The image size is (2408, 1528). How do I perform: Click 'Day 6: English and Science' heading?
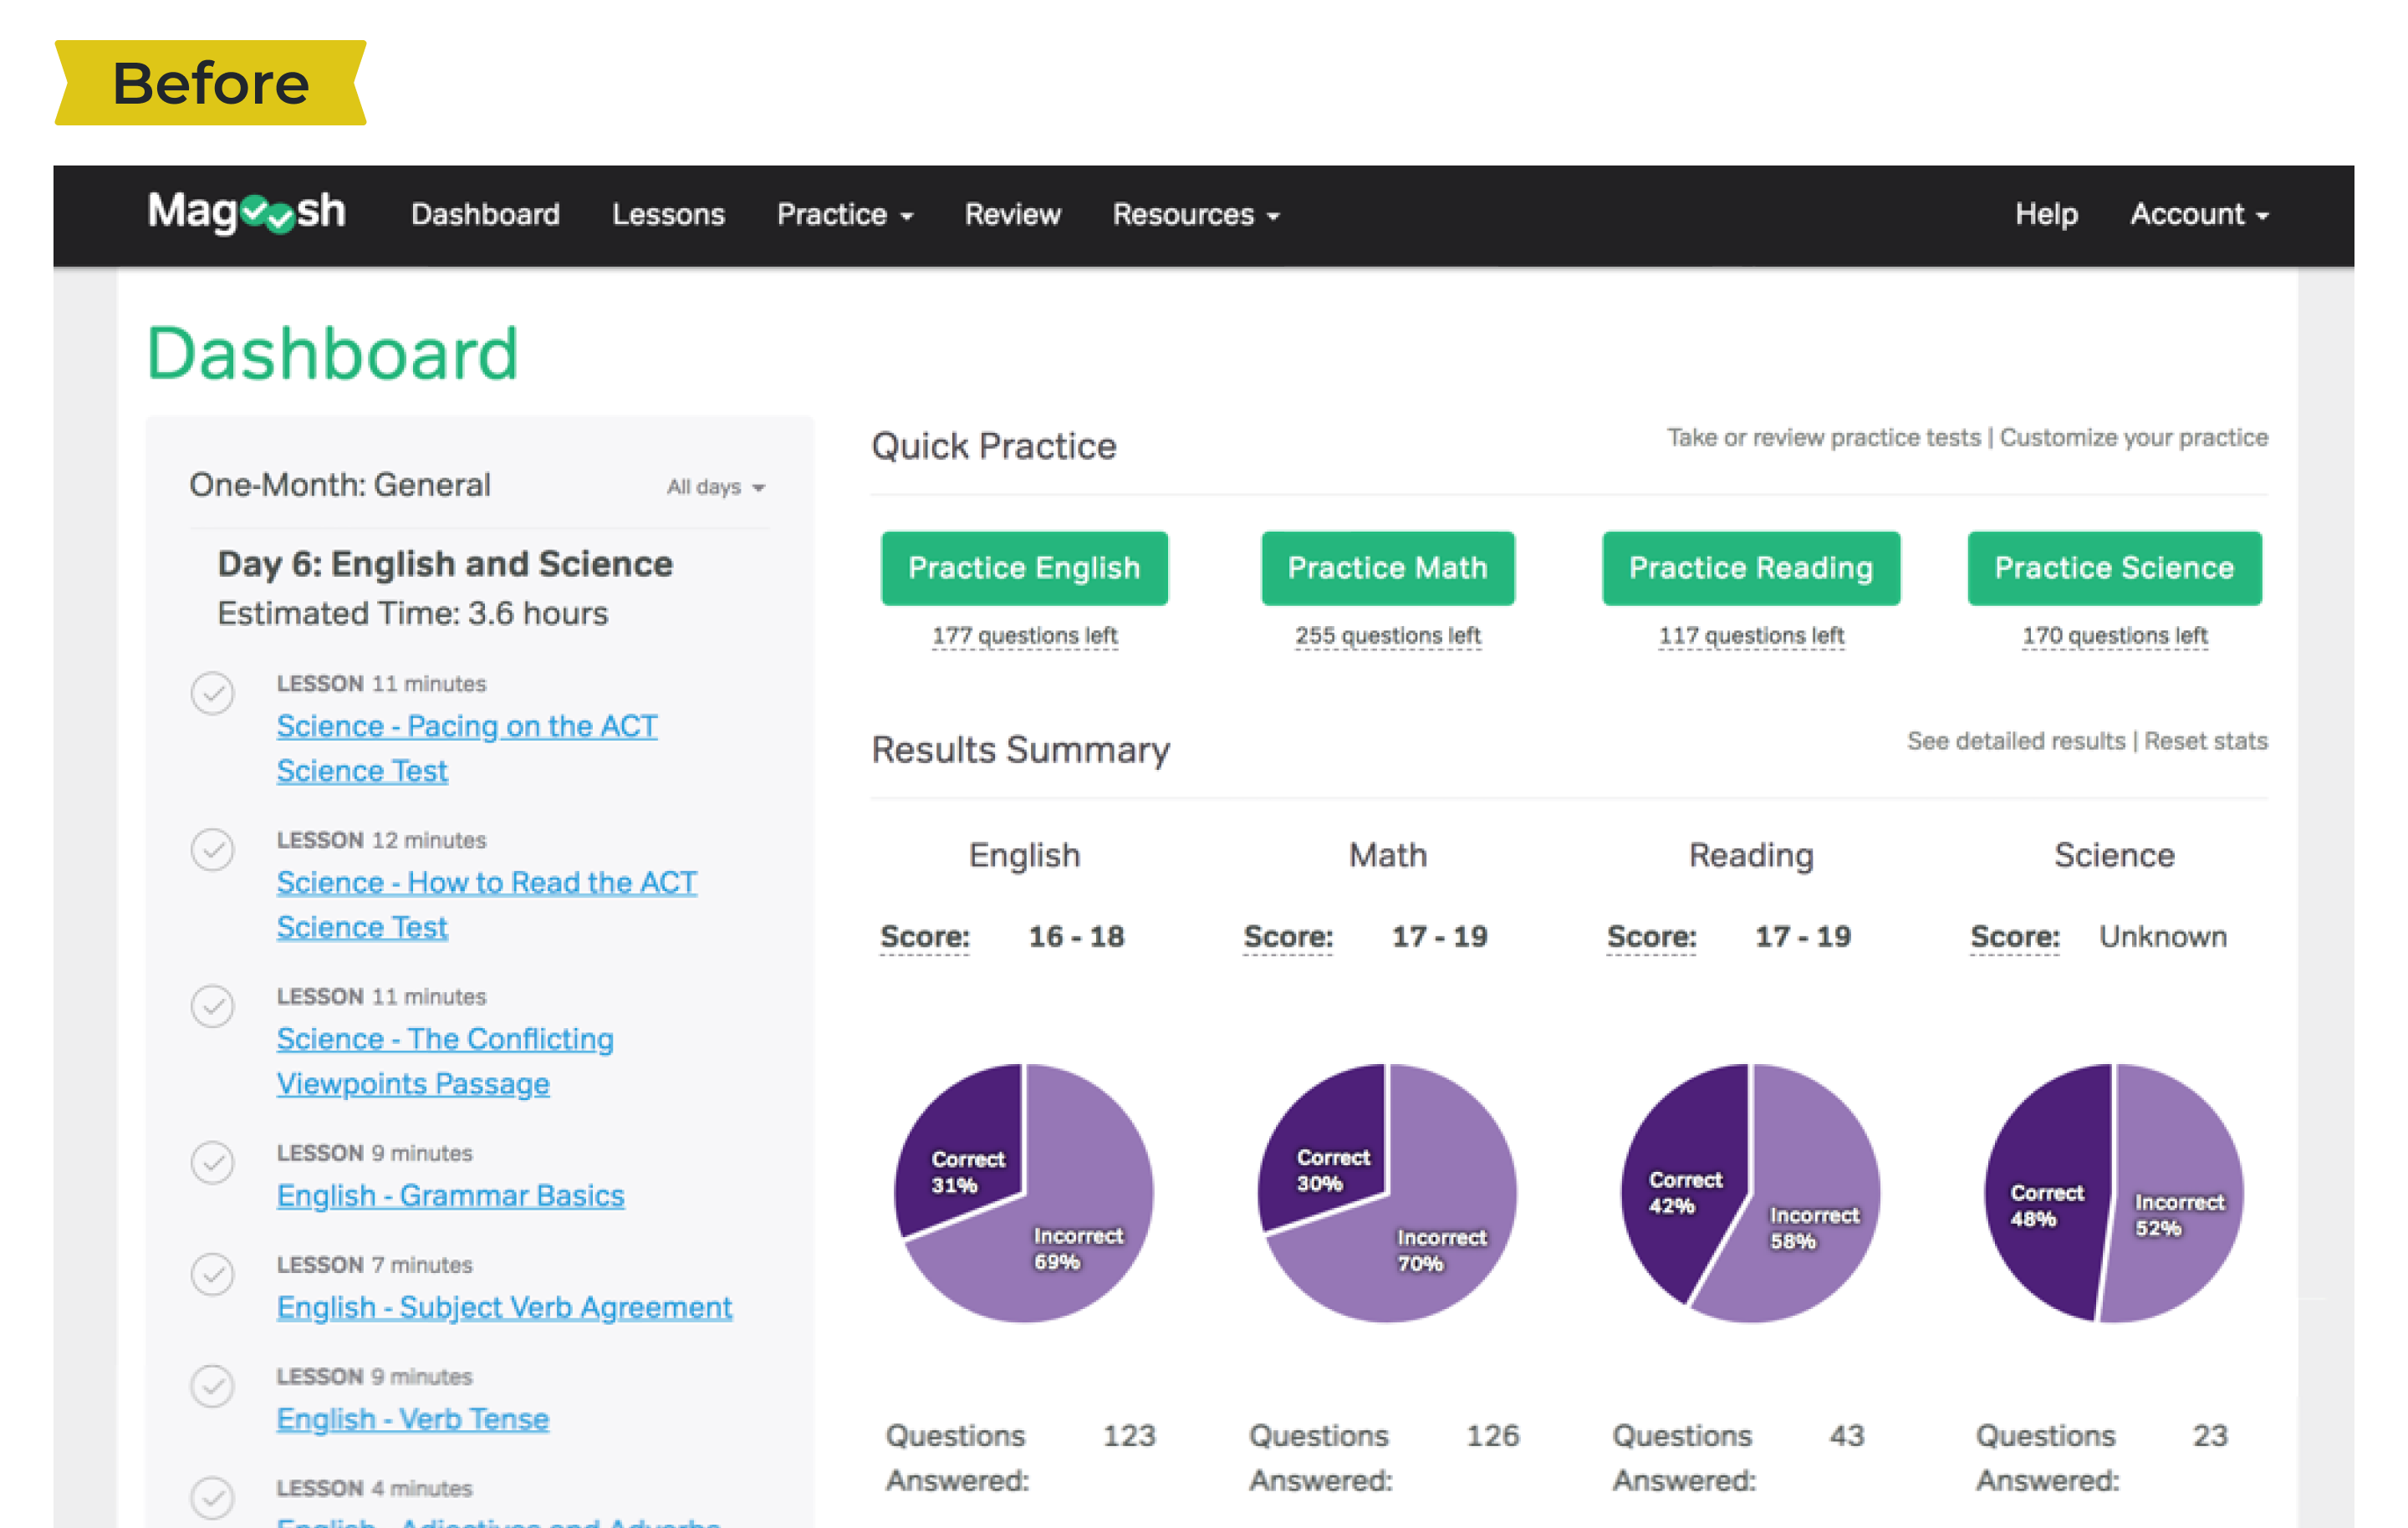click(445, 564)
